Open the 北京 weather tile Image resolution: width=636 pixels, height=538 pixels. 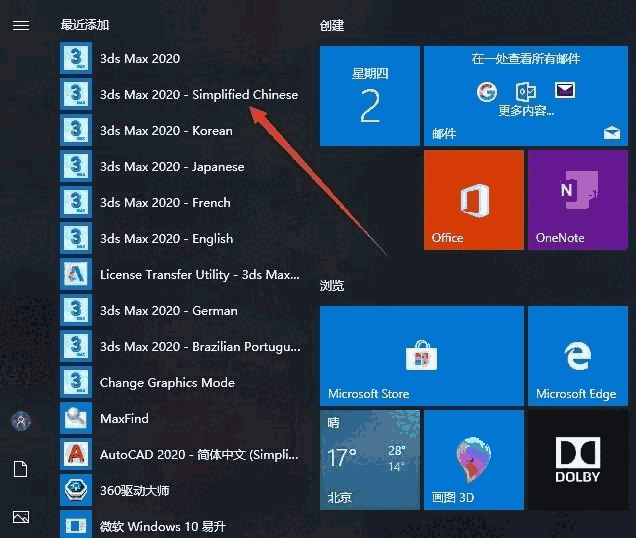(x=370, y=460)
